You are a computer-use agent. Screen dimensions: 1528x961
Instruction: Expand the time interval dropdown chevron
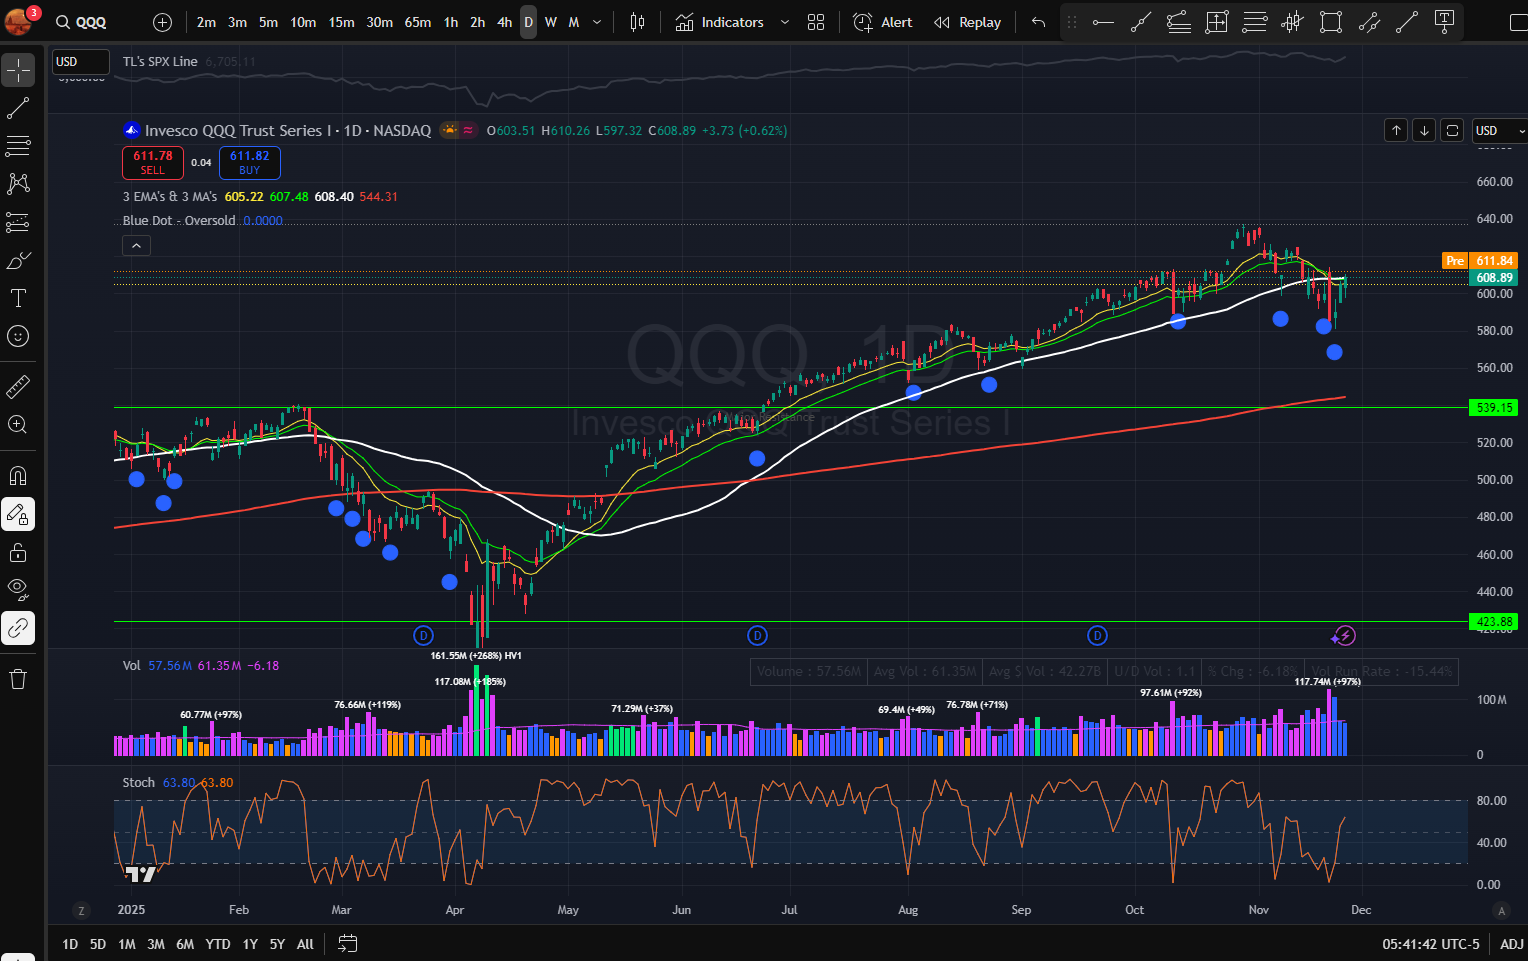coord(597,22)
